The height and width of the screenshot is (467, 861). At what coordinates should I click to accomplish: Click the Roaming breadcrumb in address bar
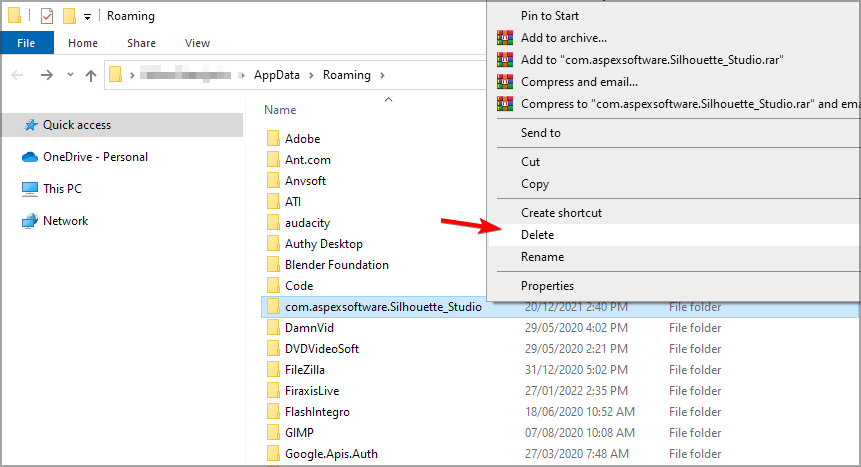tap(346, 75)
